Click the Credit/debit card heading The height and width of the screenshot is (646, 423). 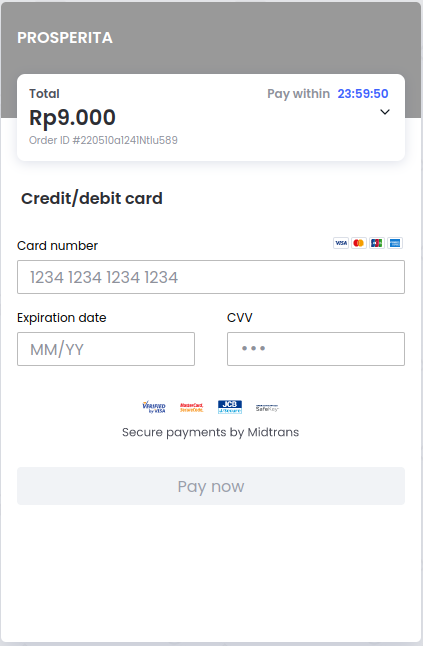tap(92, 199)
